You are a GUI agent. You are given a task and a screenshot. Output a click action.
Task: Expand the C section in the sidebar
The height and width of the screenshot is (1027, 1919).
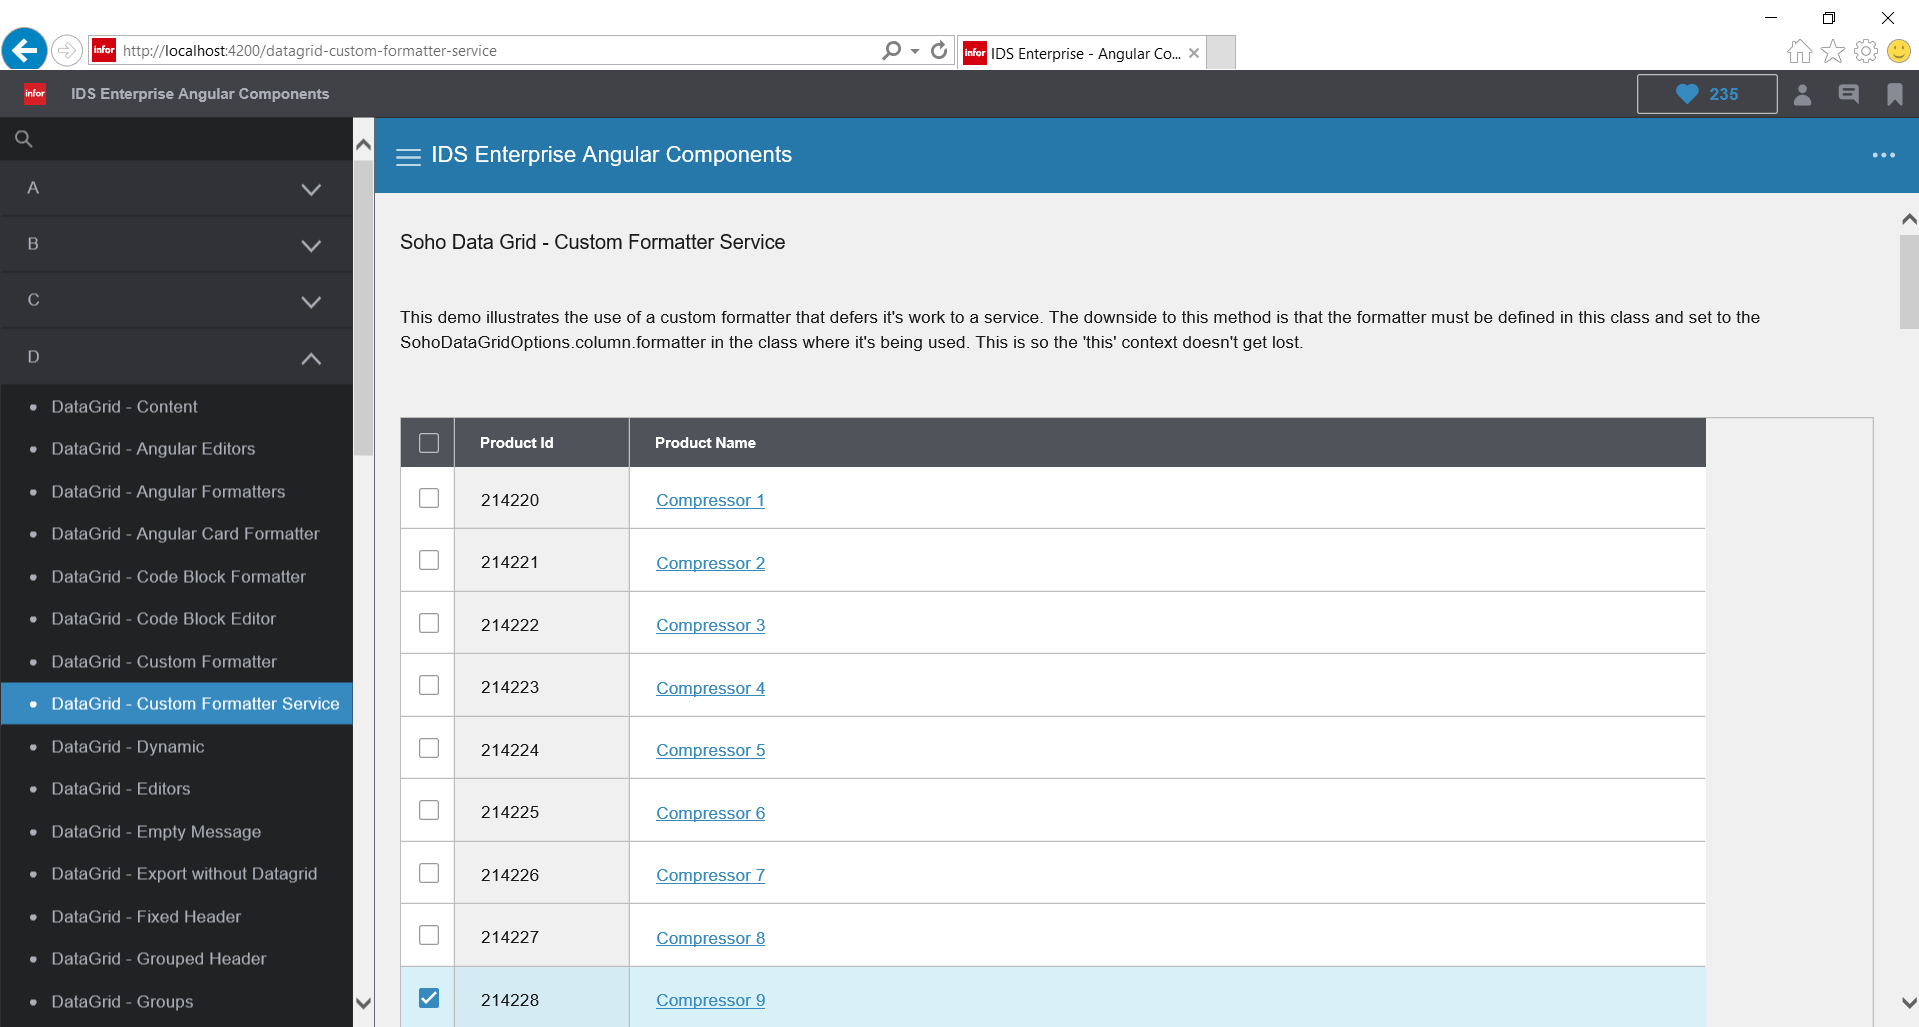pyautogui.click(x=176, y=301)
